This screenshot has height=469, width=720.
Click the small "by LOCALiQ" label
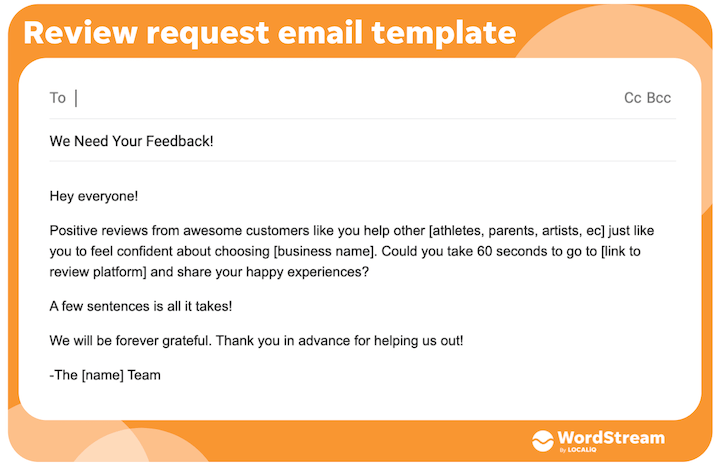(x=579, y=451)
